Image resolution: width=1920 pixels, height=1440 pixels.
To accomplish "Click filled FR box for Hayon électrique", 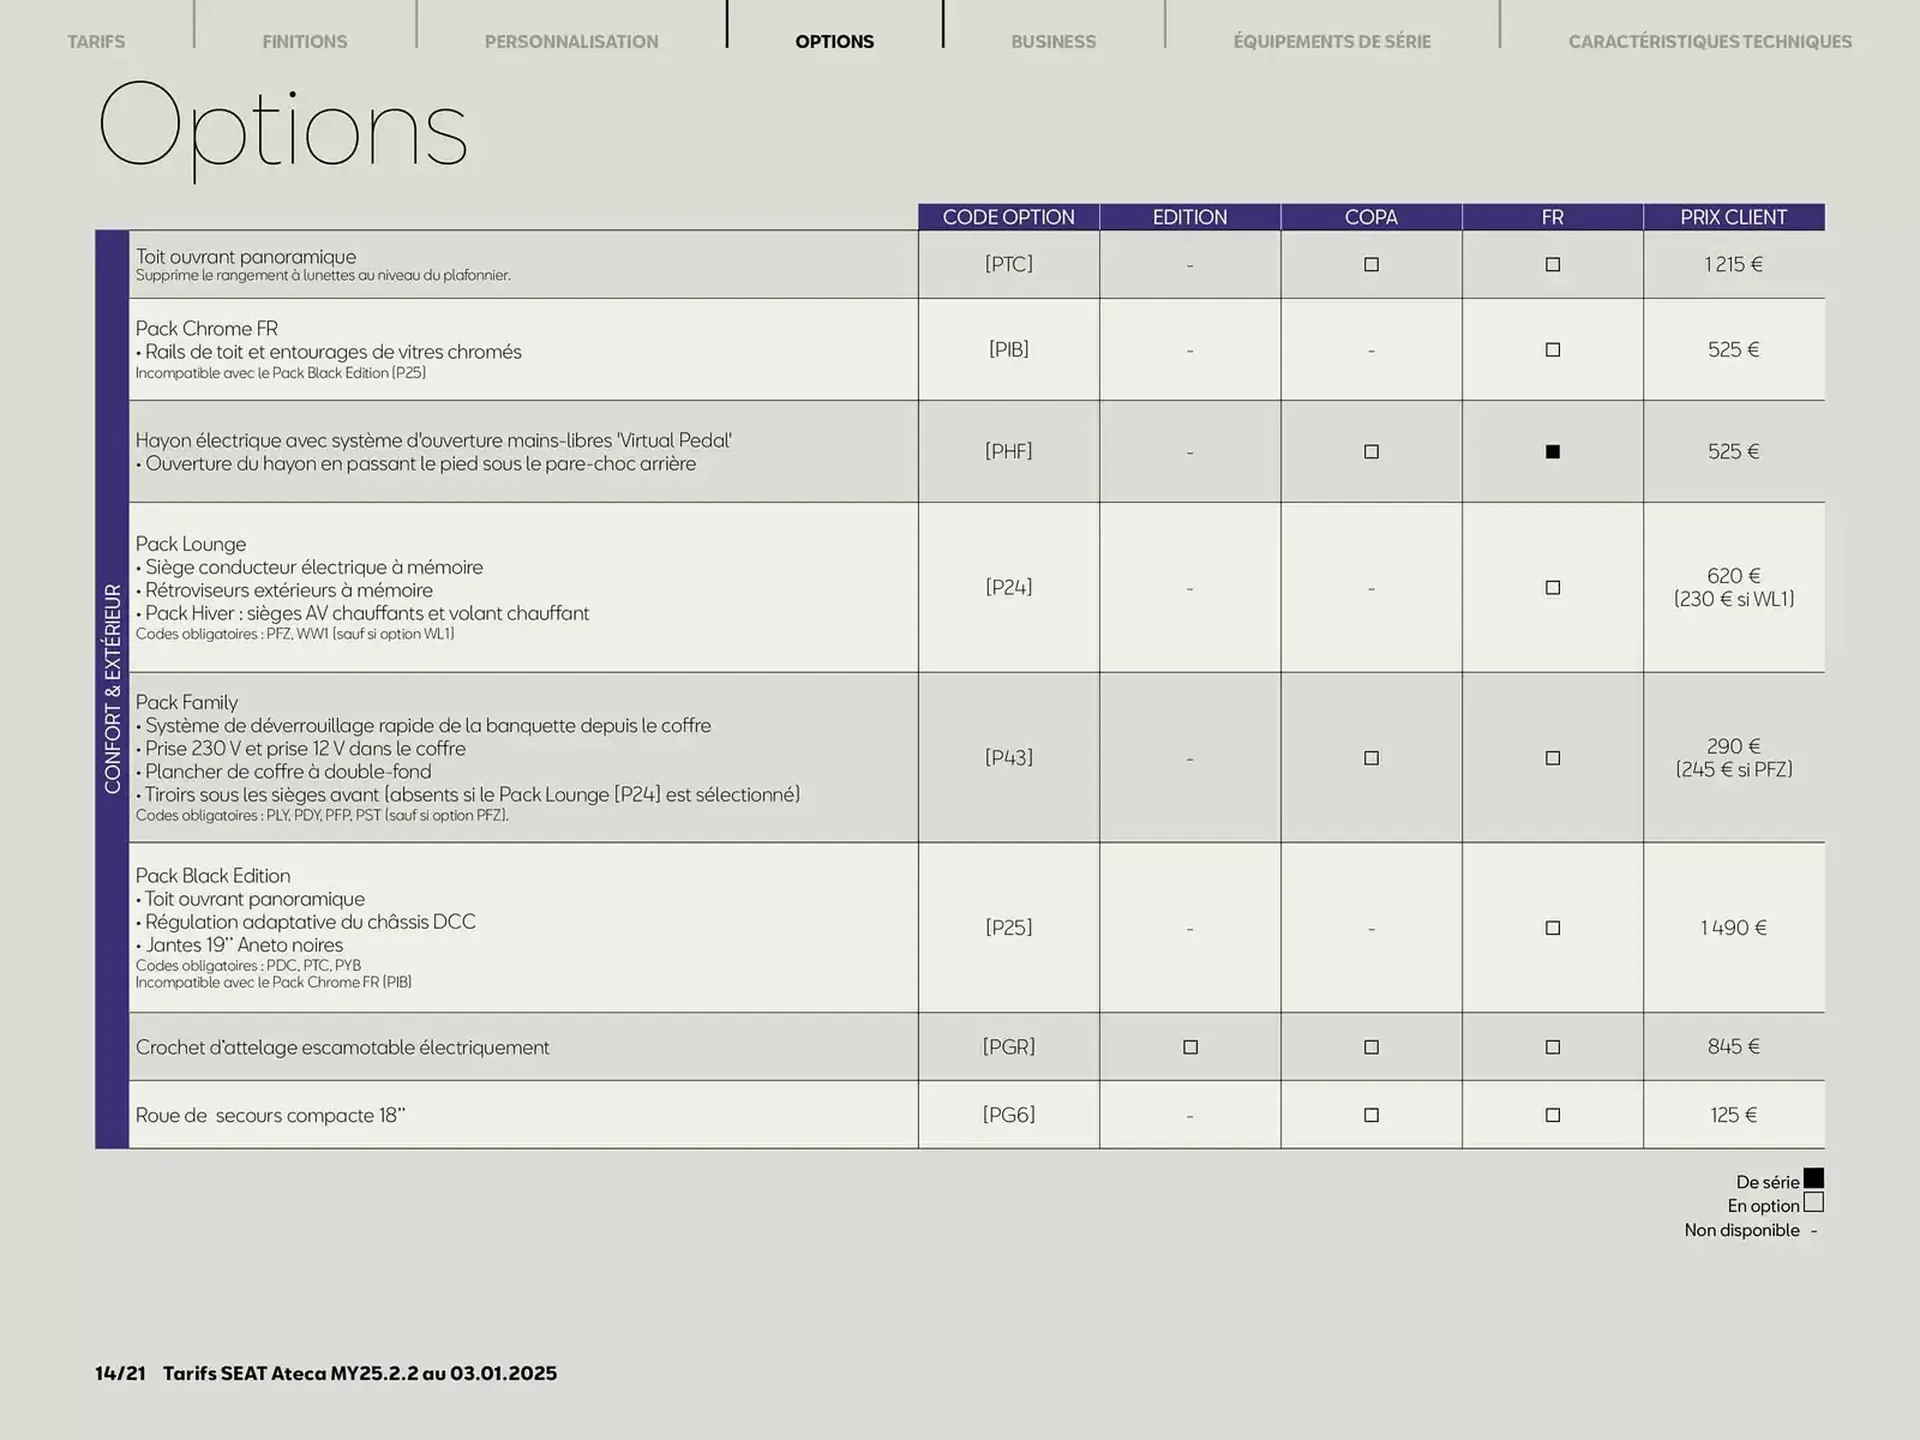I will (1552, 452).
